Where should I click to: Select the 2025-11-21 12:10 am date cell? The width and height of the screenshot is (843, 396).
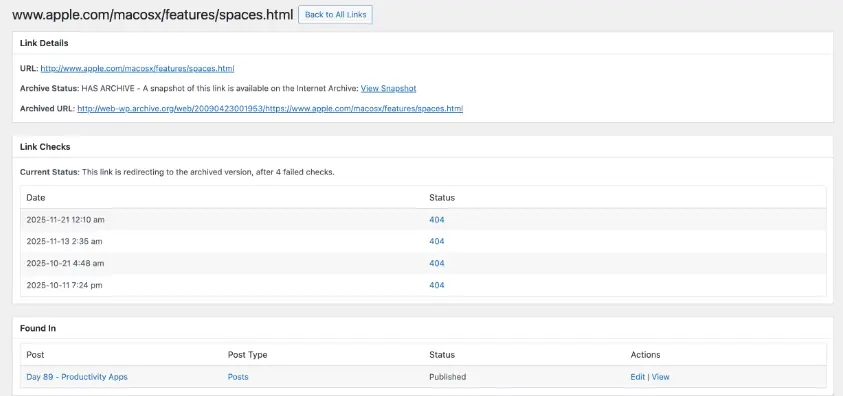pos(65,220)
